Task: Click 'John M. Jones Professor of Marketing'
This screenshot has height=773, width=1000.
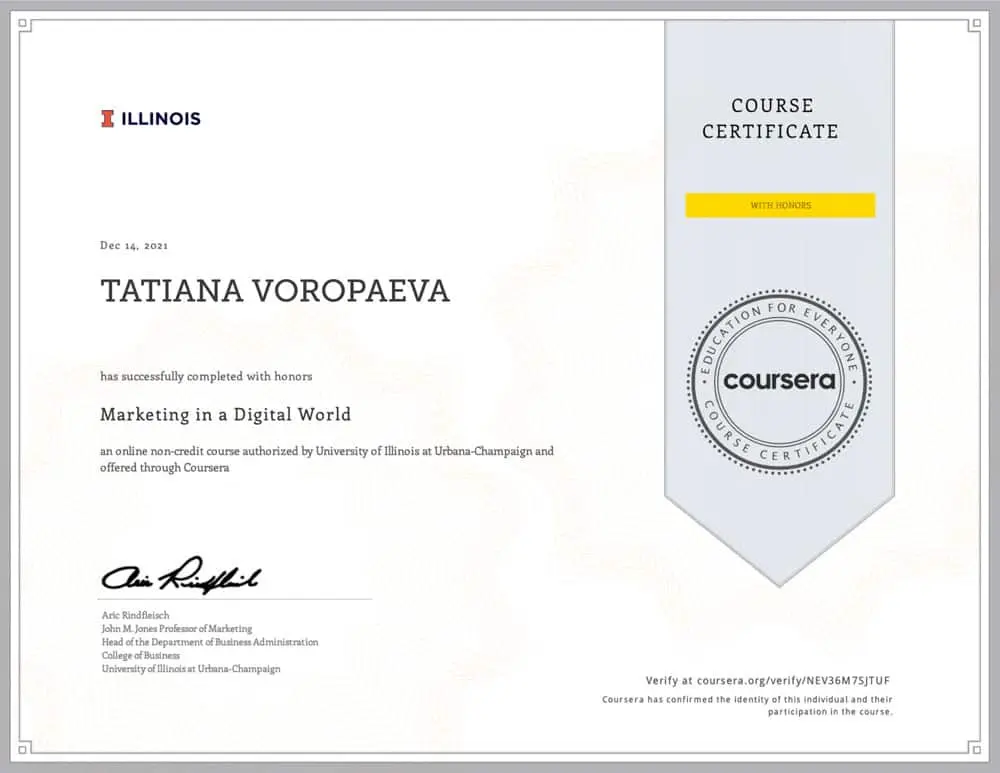Action: point(177,629)
